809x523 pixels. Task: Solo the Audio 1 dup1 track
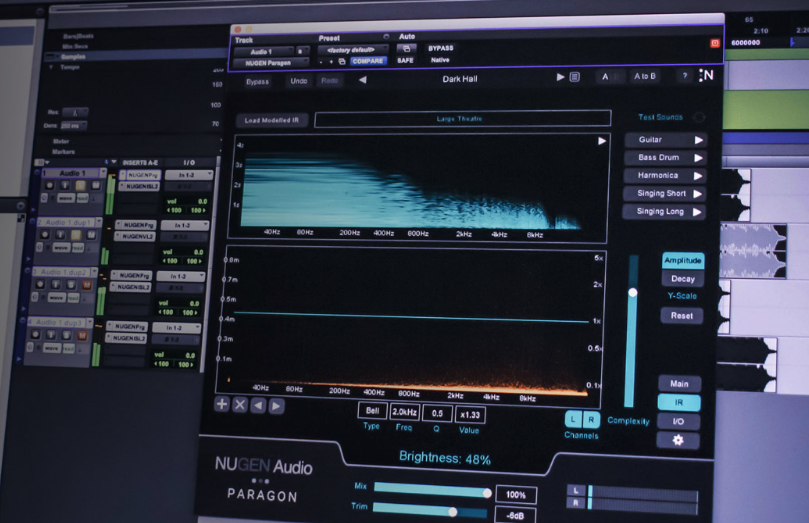pyautogui.click(x=76, y=235)
